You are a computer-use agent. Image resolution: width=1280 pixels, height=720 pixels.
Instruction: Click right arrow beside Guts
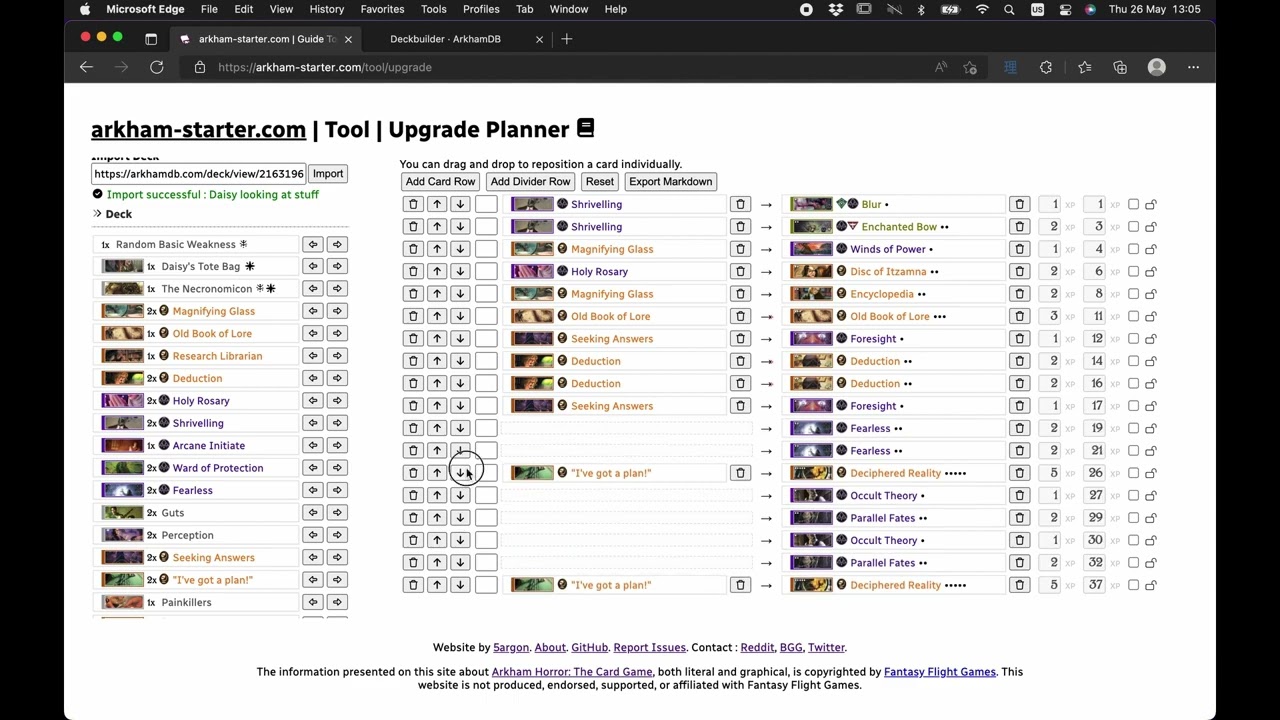(337, 512)
